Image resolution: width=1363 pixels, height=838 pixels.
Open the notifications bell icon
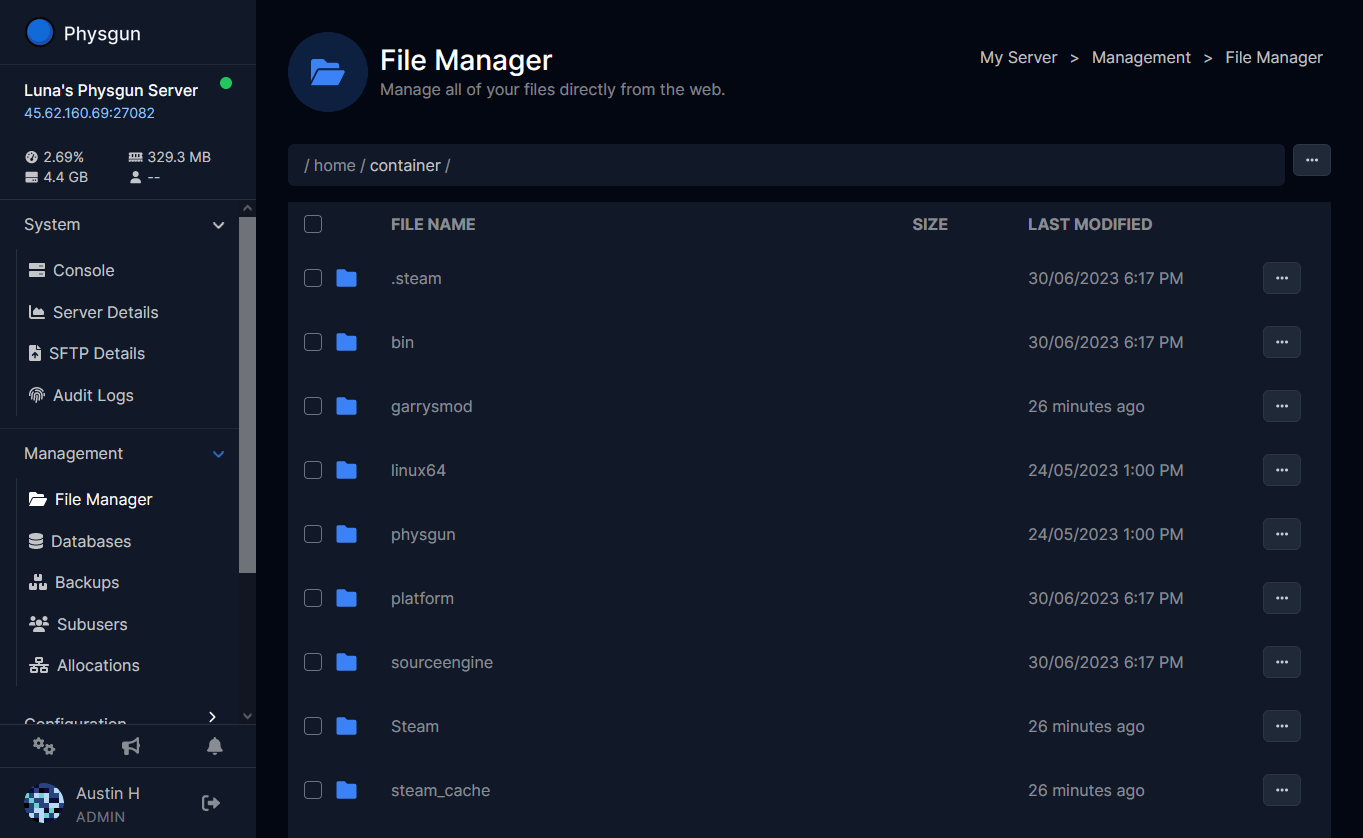(214, 746)
